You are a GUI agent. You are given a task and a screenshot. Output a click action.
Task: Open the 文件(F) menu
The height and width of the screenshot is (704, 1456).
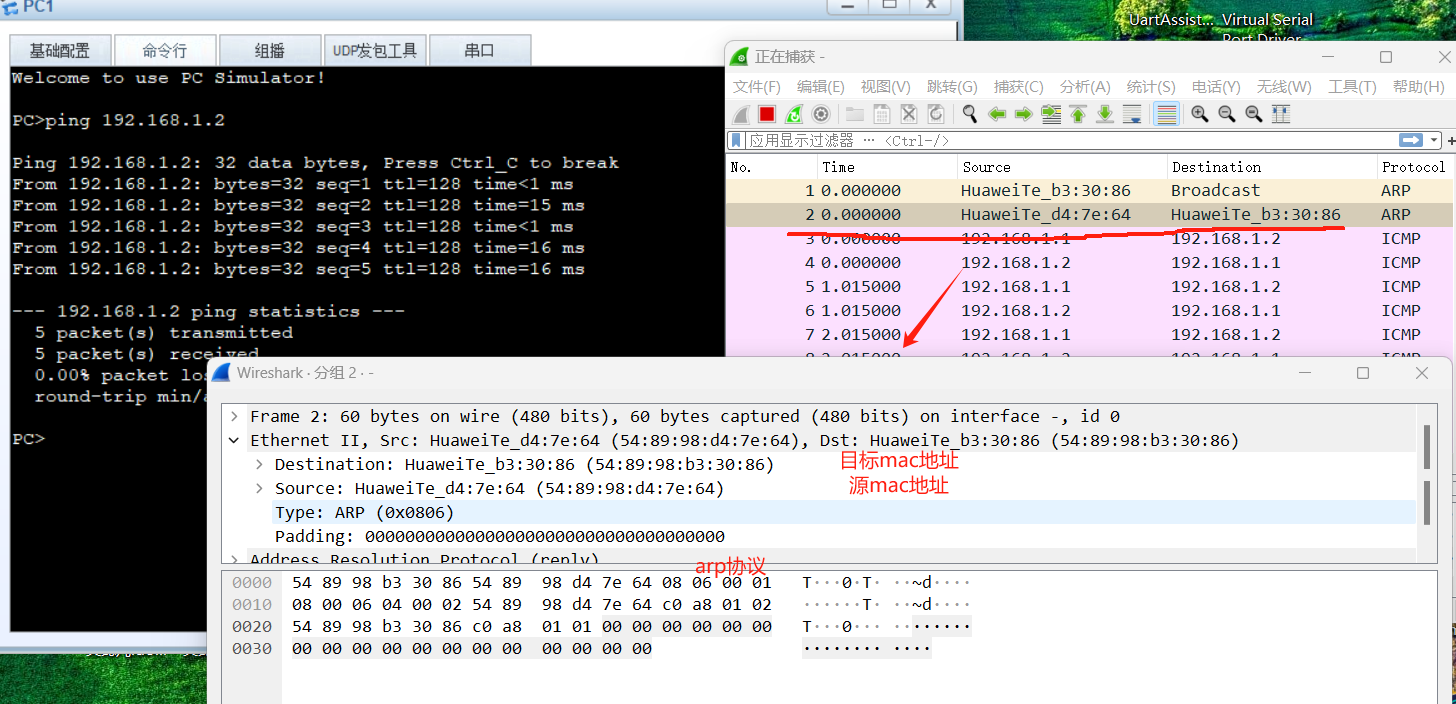coord(757,87)
